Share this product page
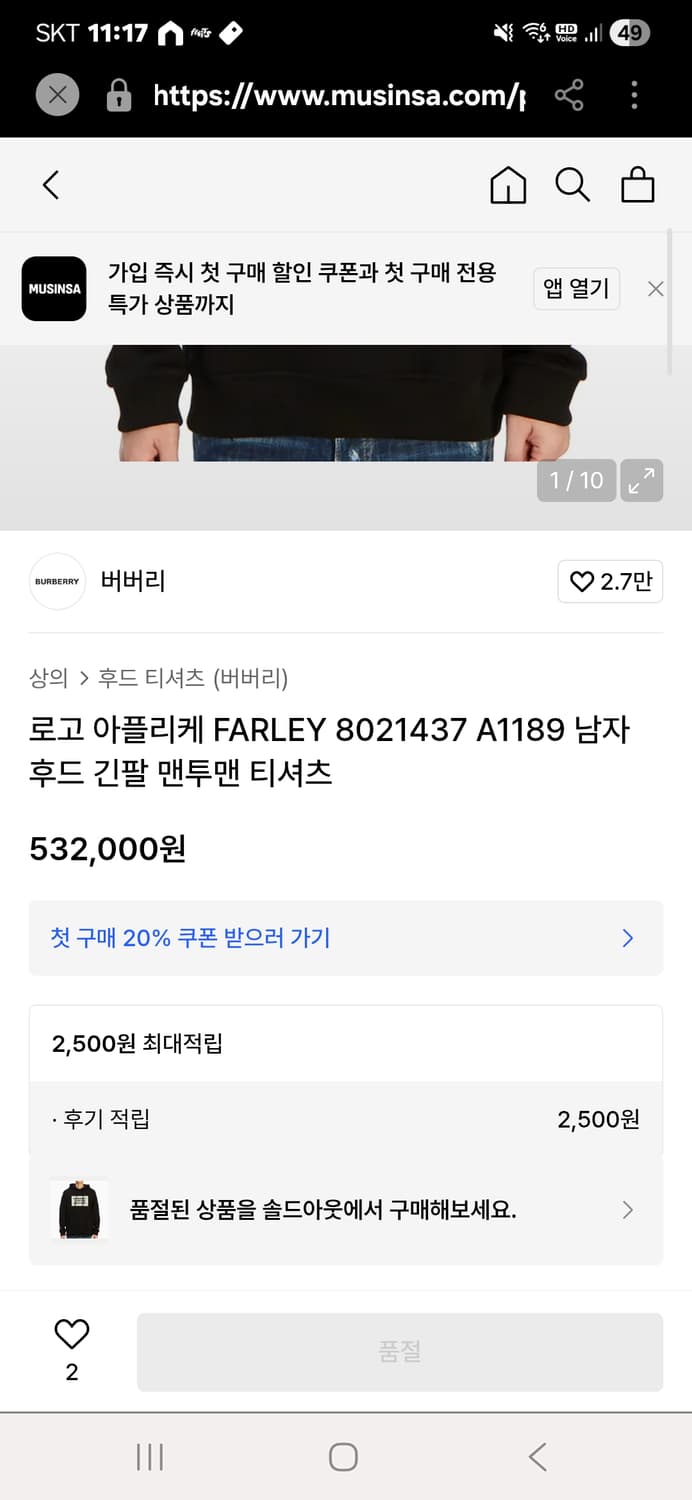Screen dimensions: 692x1500 (x=572, y=95)
